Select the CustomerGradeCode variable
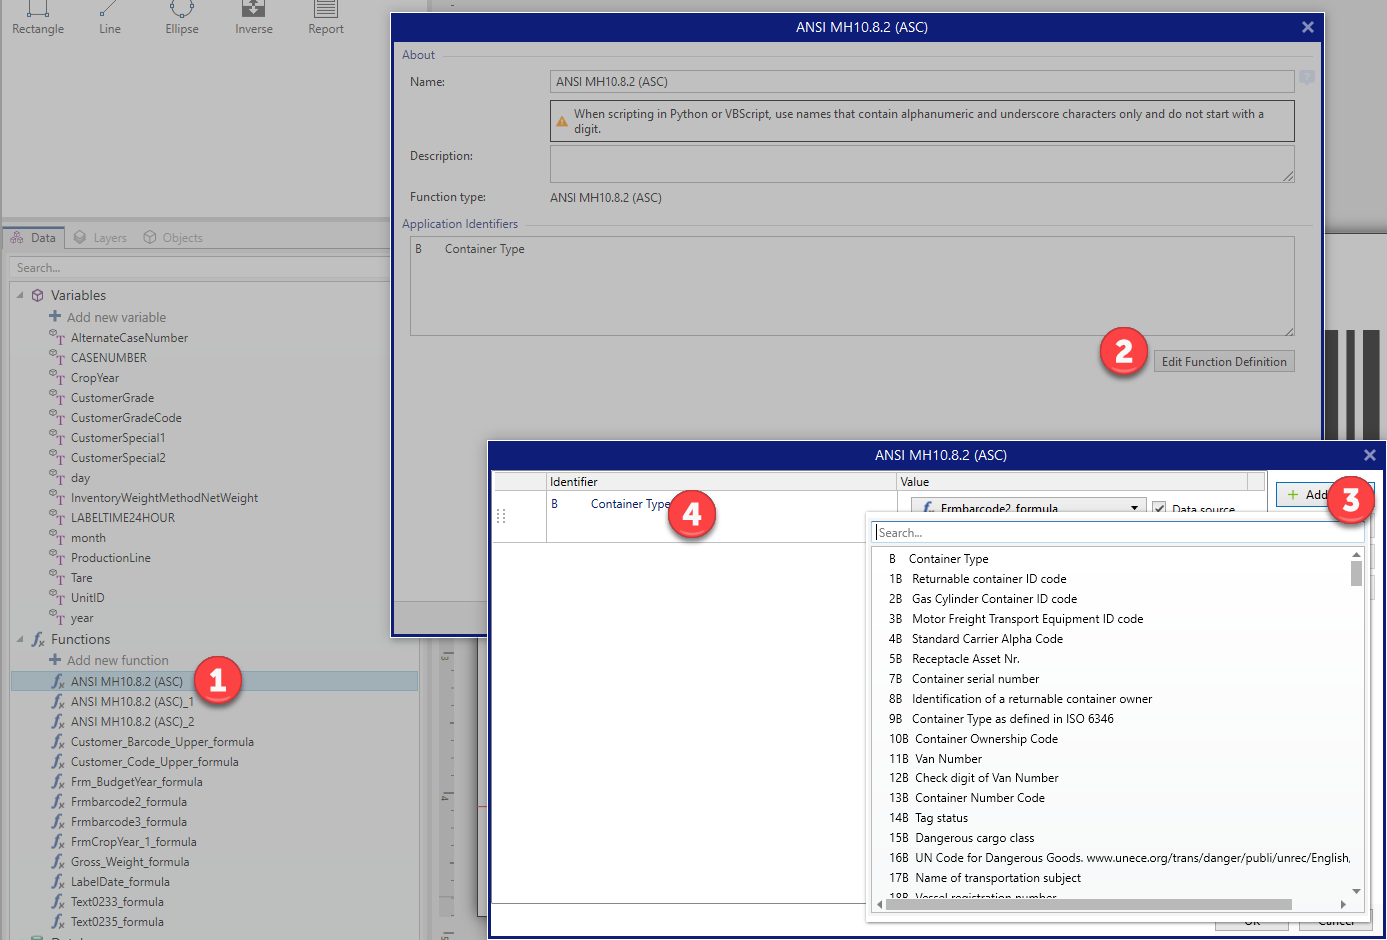Screen dimensions: 1387x940 126,418
